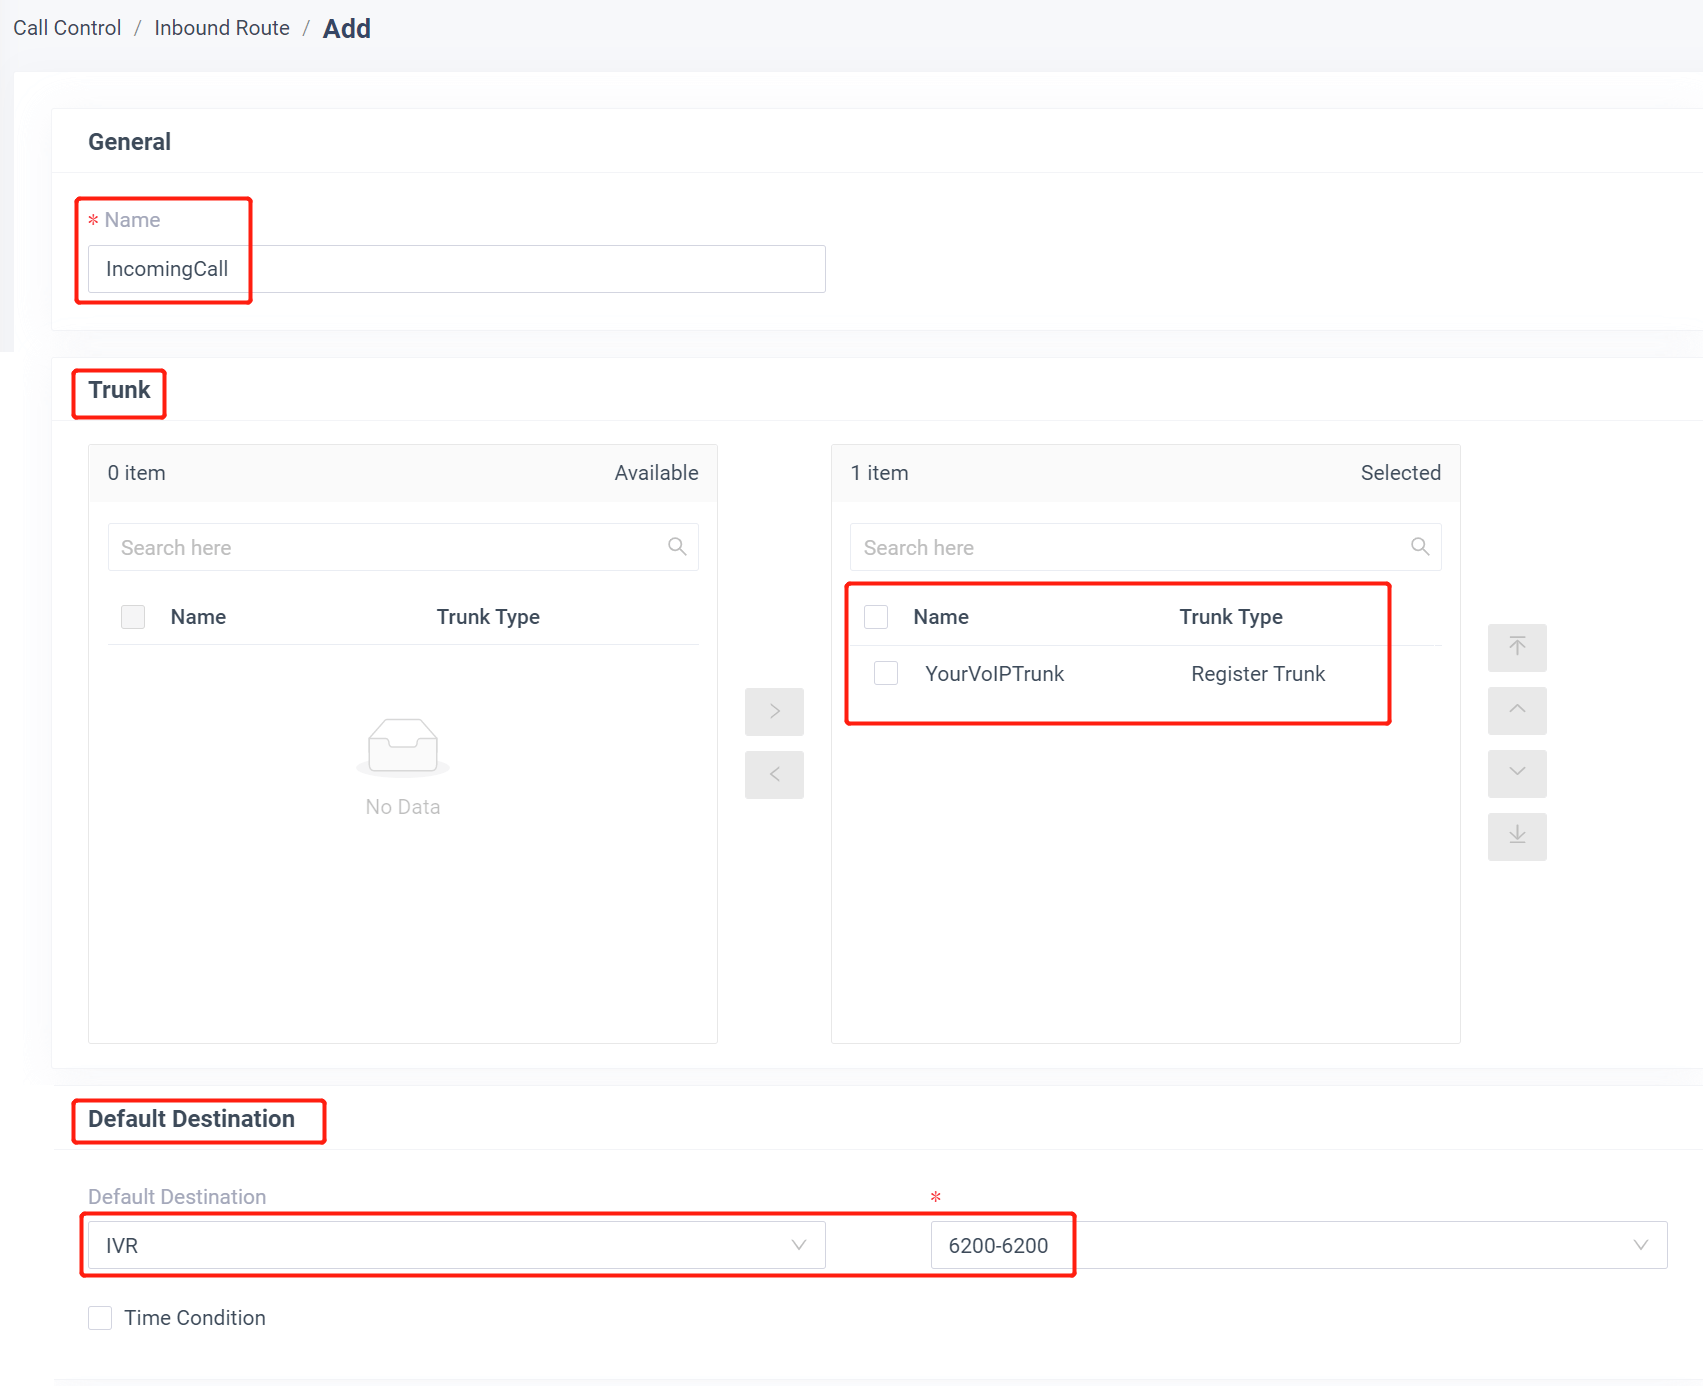Navigate to Inbound Route breadcrumb
This screenshot has width=1703, height=1386.
(x=222, y=28)
